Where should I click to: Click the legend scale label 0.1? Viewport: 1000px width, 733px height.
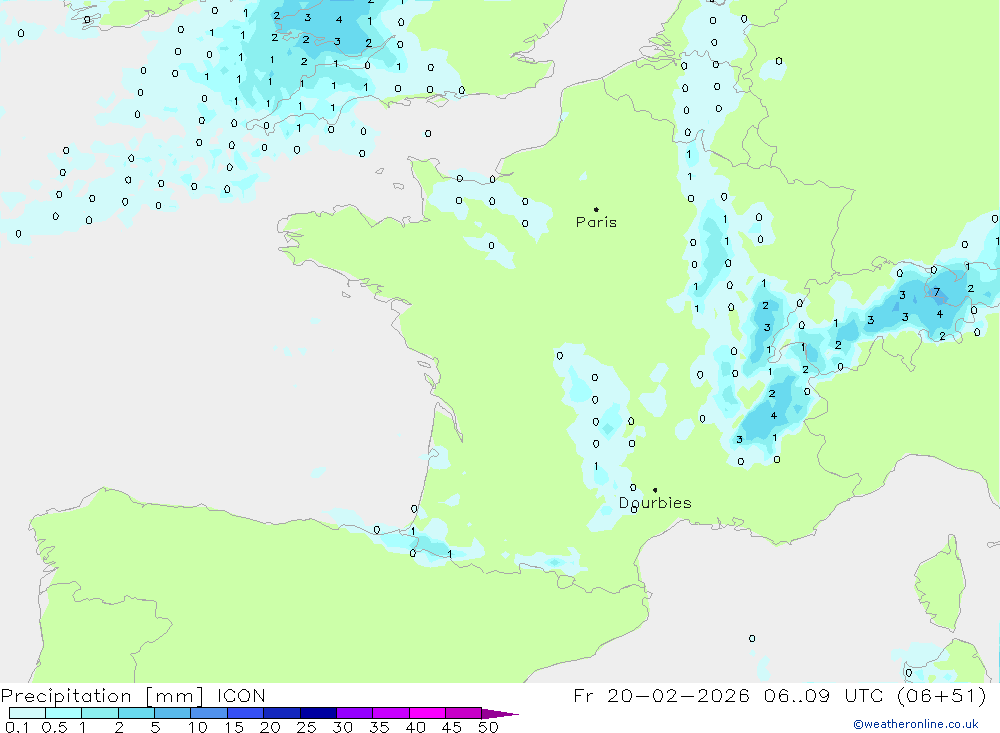click(17, 727)
